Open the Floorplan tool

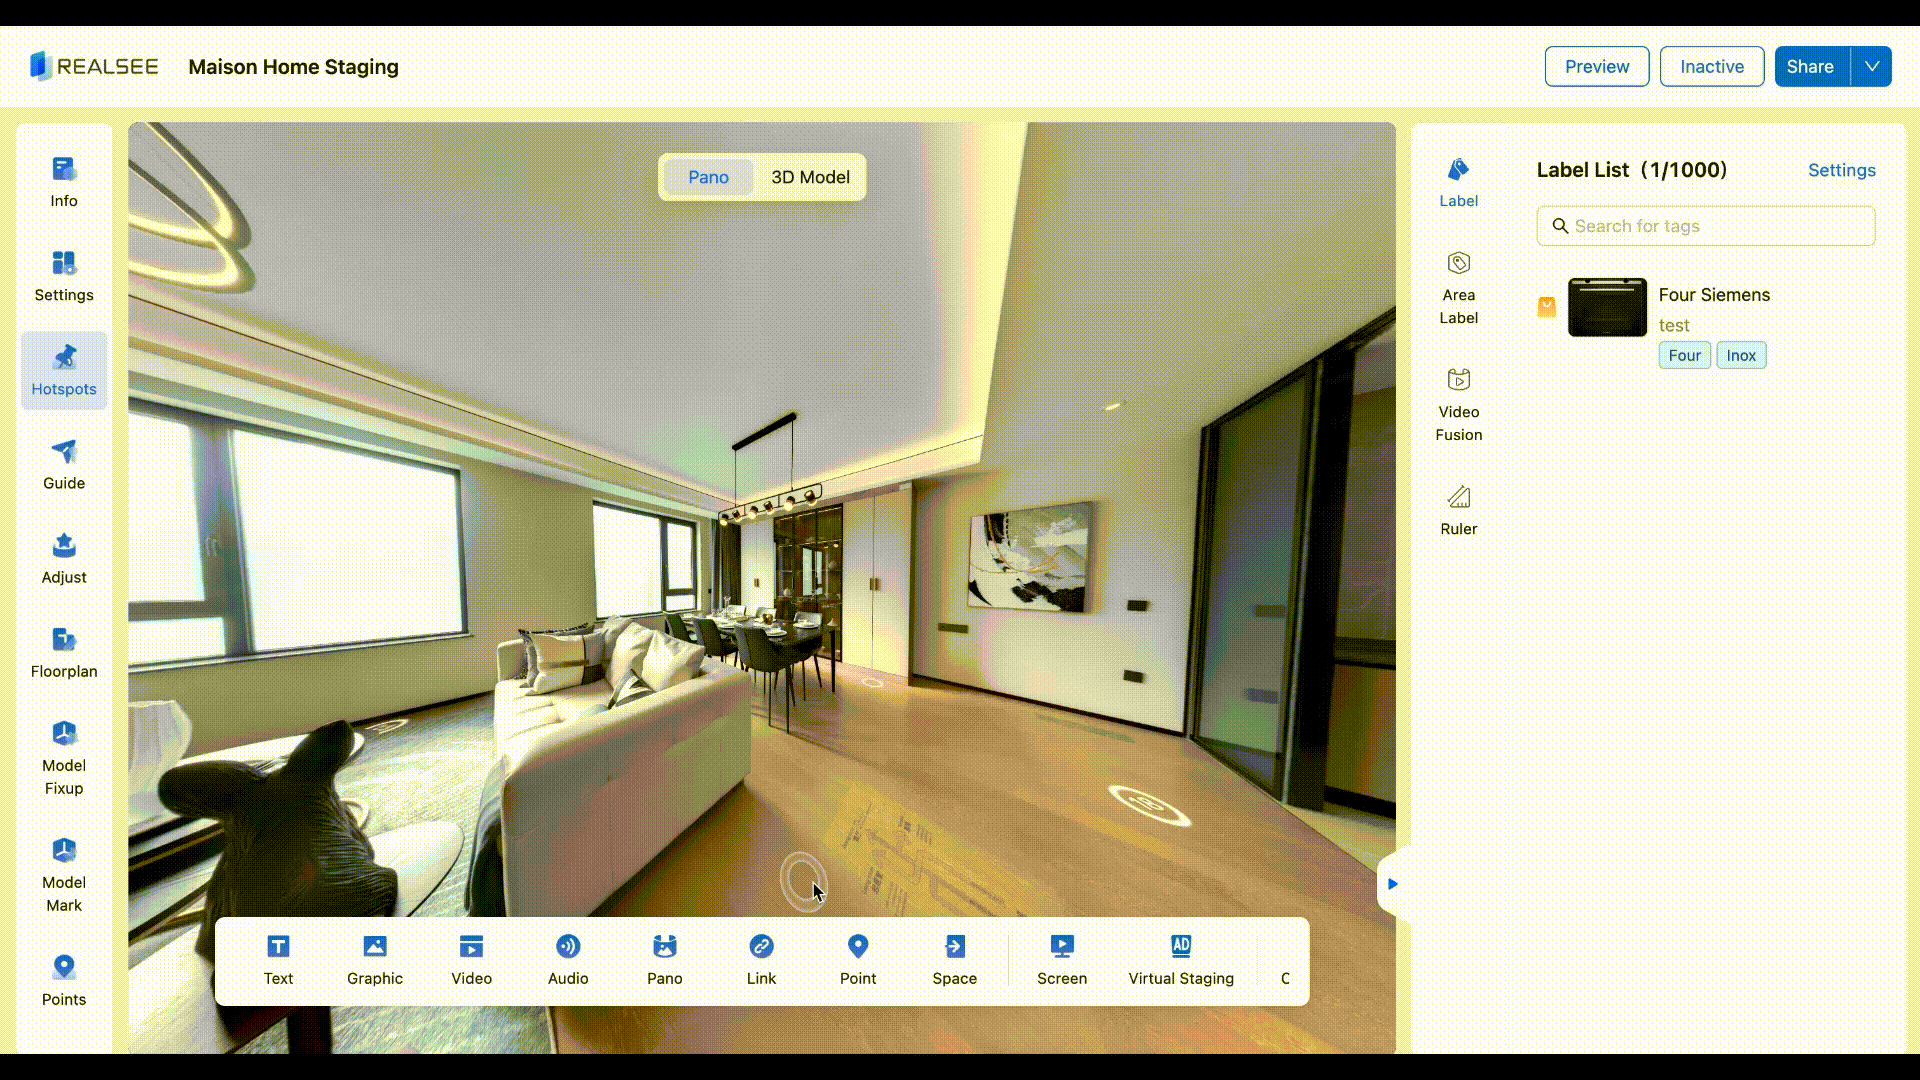tap(64, 653)
